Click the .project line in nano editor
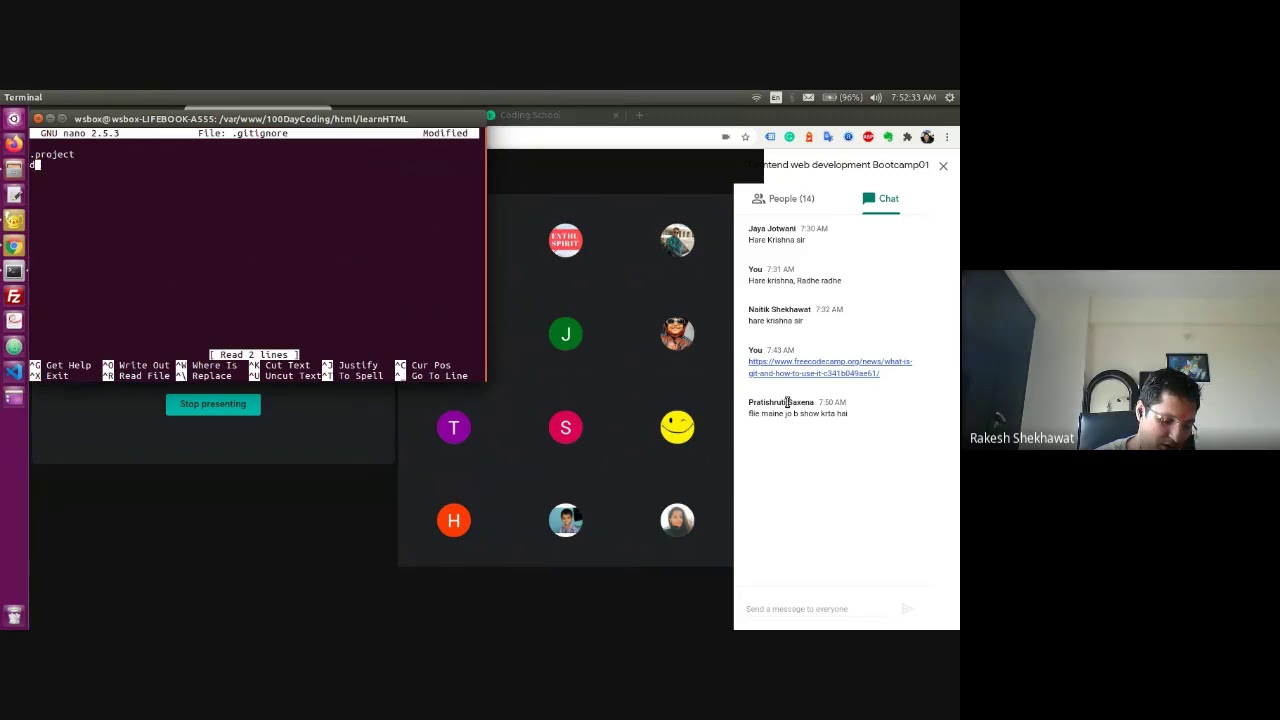 point(52,155)
